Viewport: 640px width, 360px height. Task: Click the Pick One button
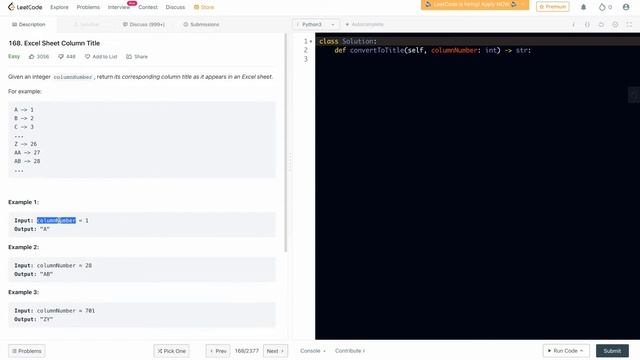(x=171, y=351)
